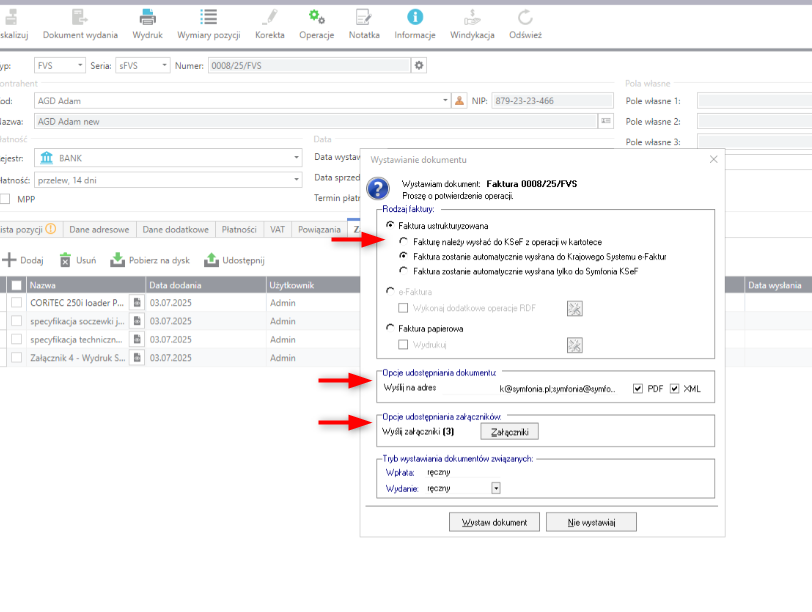This screenshot has width=812, height=612.
Task: Click Pobierz na dysk download icon
Action: (117, 260)
